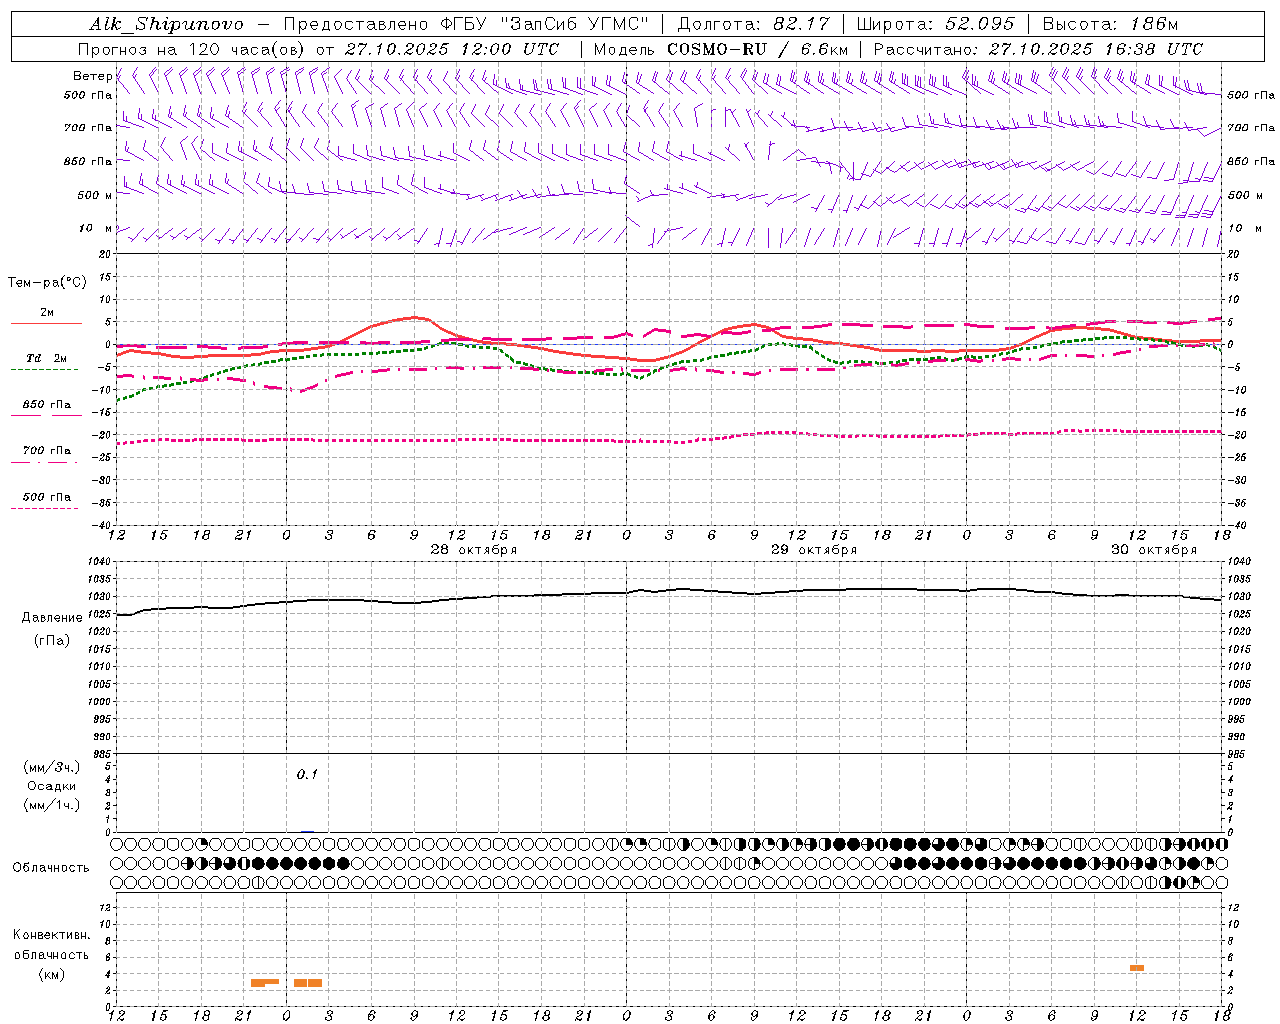This screenshot has height=1024, width=1280.
Task: Select the Высота: 186м header field
Action: click(1110, 24)
